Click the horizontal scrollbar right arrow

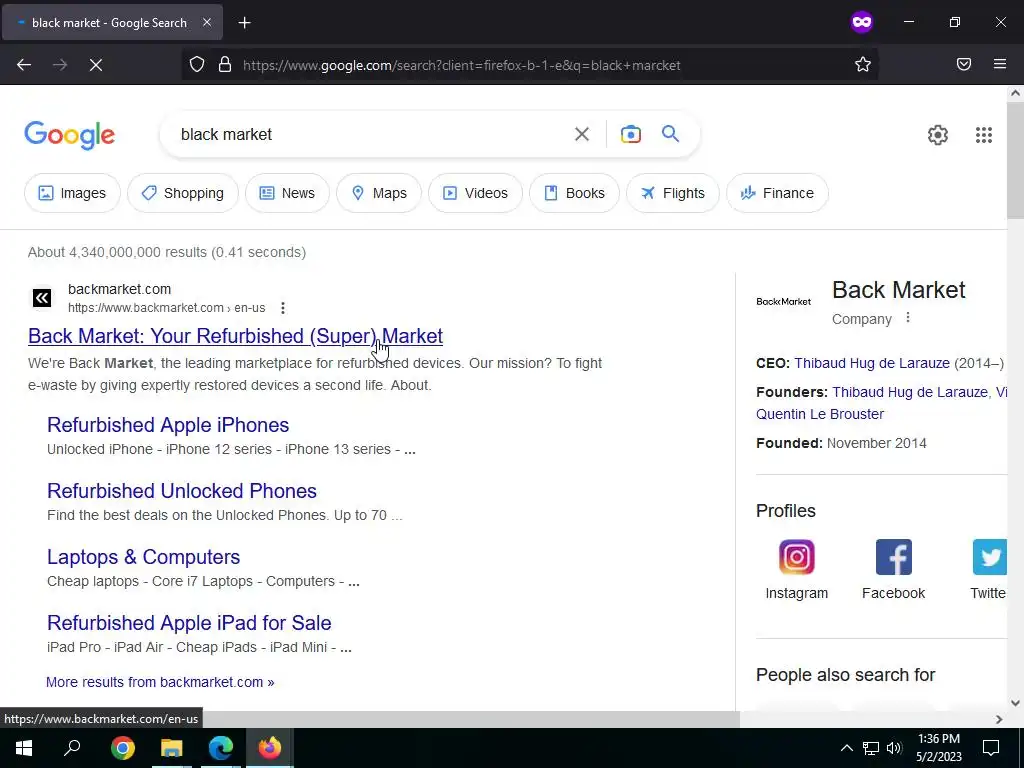coord(999,719)
